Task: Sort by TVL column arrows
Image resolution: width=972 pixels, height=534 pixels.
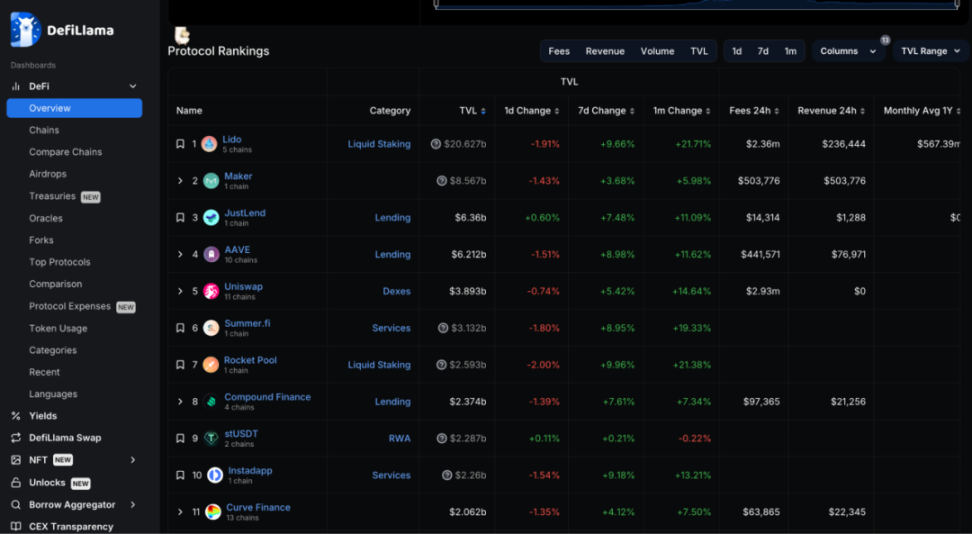Action: click(484, 111)
